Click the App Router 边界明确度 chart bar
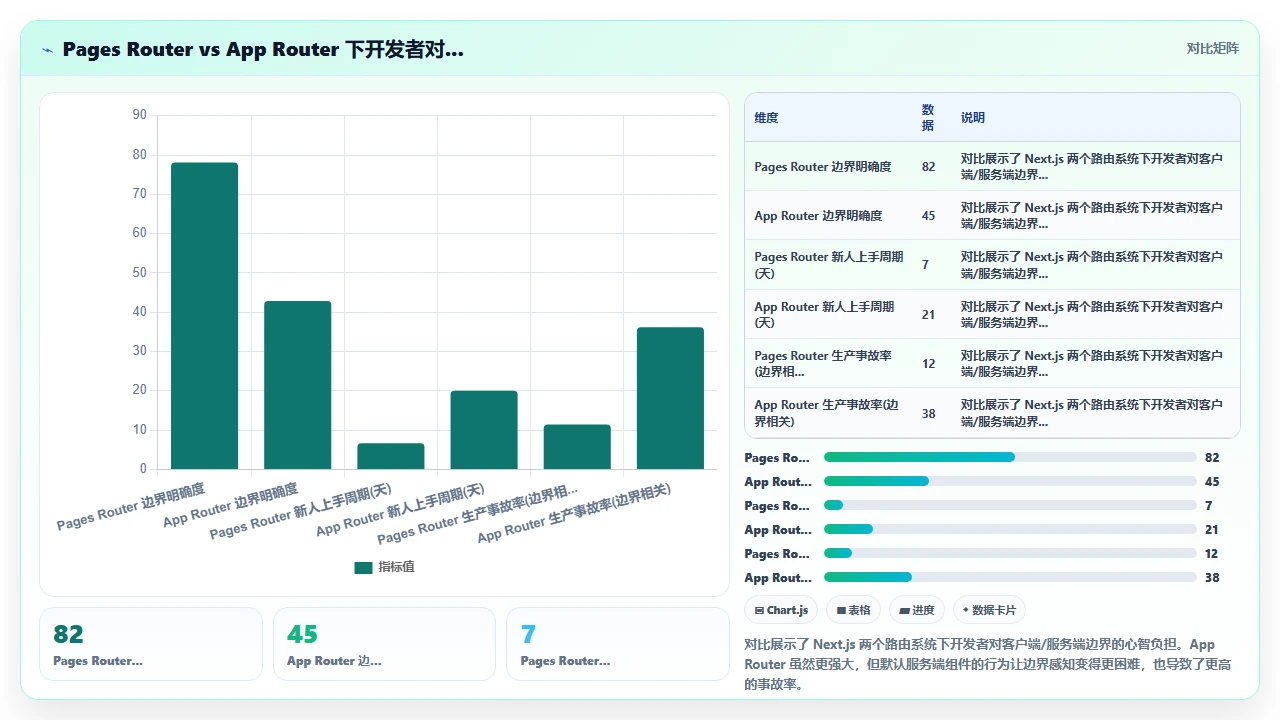The height and width of the screenshot is (720, 1280). 297,385
